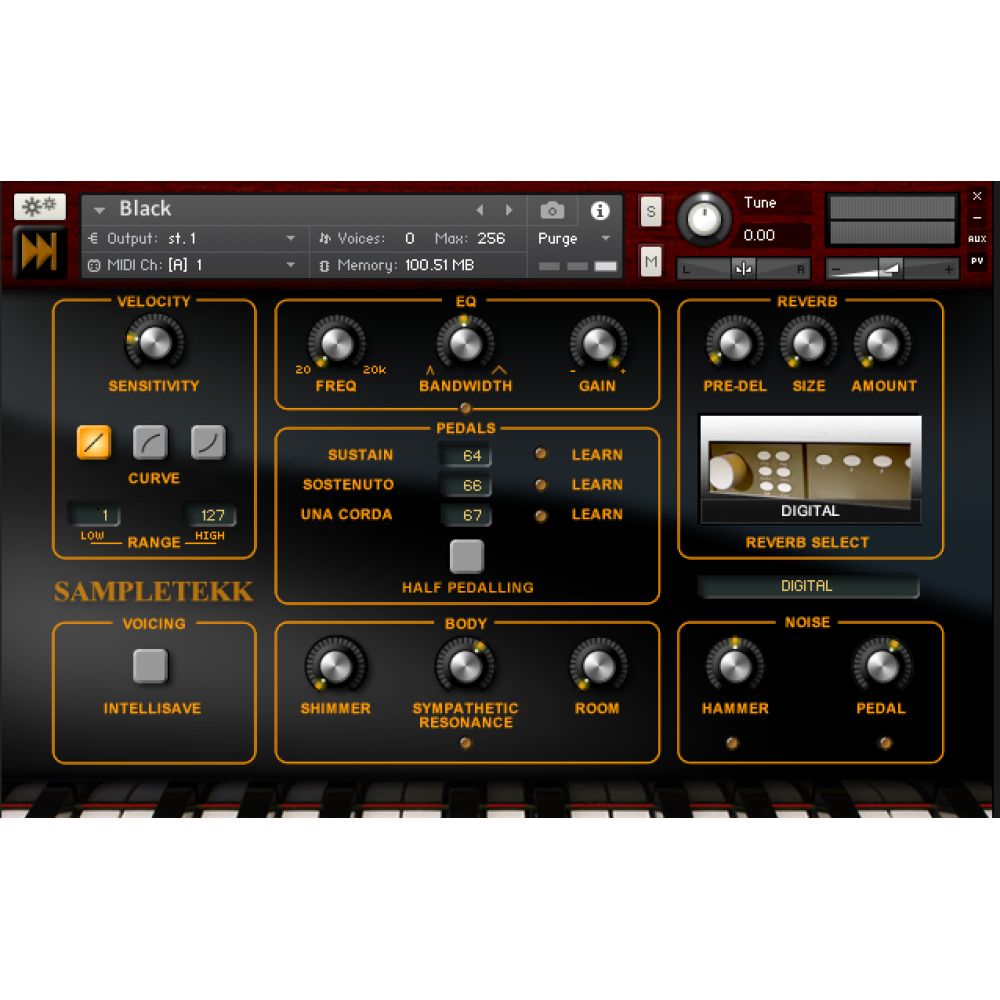This screenshot has height=1000, width=1000.
Task: Click the stereo pan slider
Action: click(x=743, y=268)
